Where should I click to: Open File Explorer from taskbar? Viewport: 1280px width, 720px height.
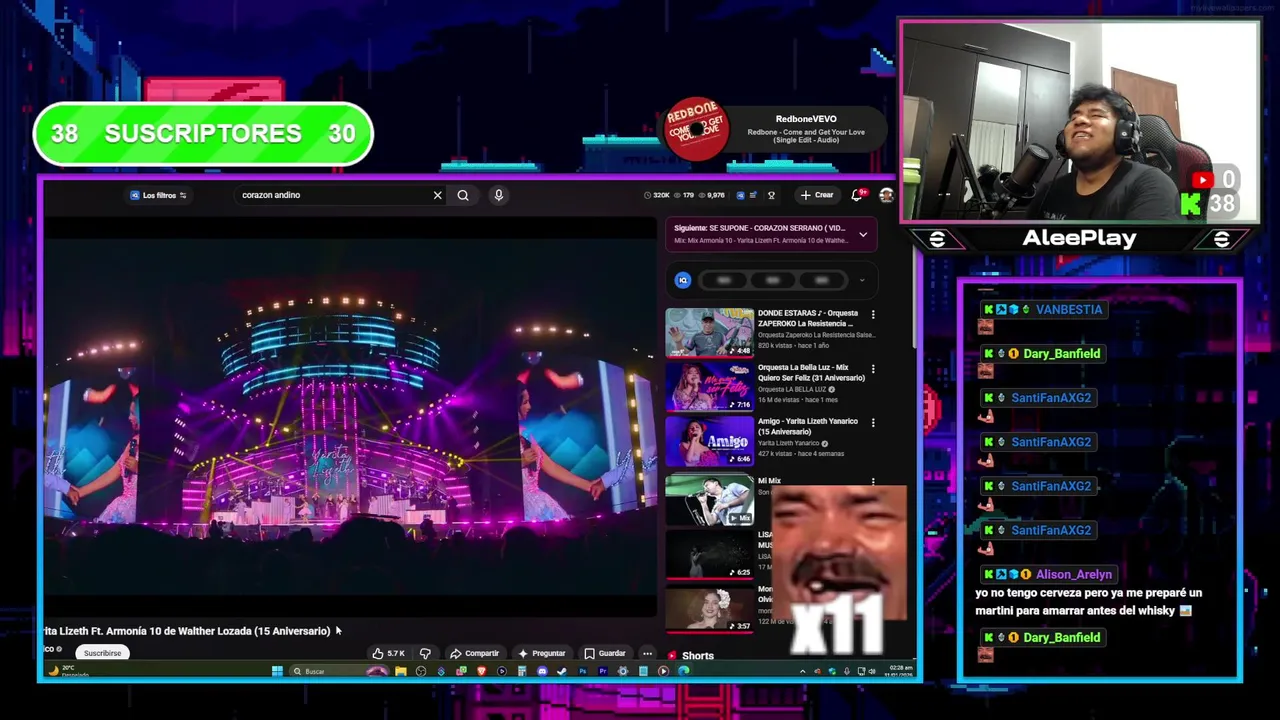pos(401,671)
